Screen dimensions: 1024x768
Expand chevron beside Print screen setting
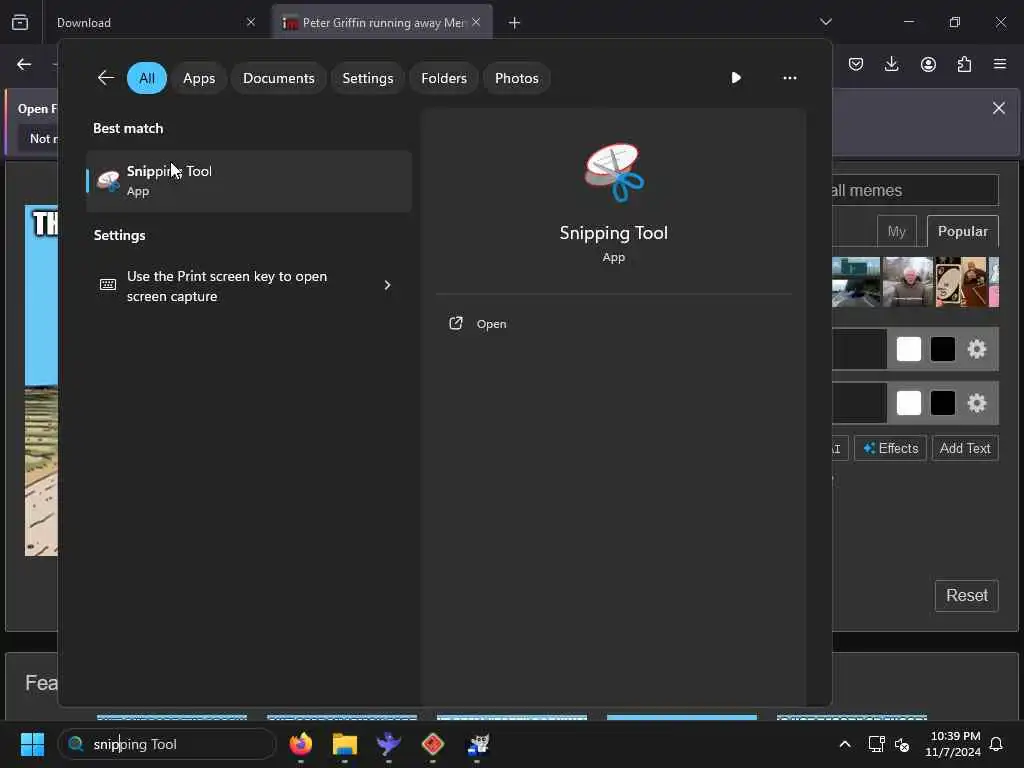[x=387, y=285]
